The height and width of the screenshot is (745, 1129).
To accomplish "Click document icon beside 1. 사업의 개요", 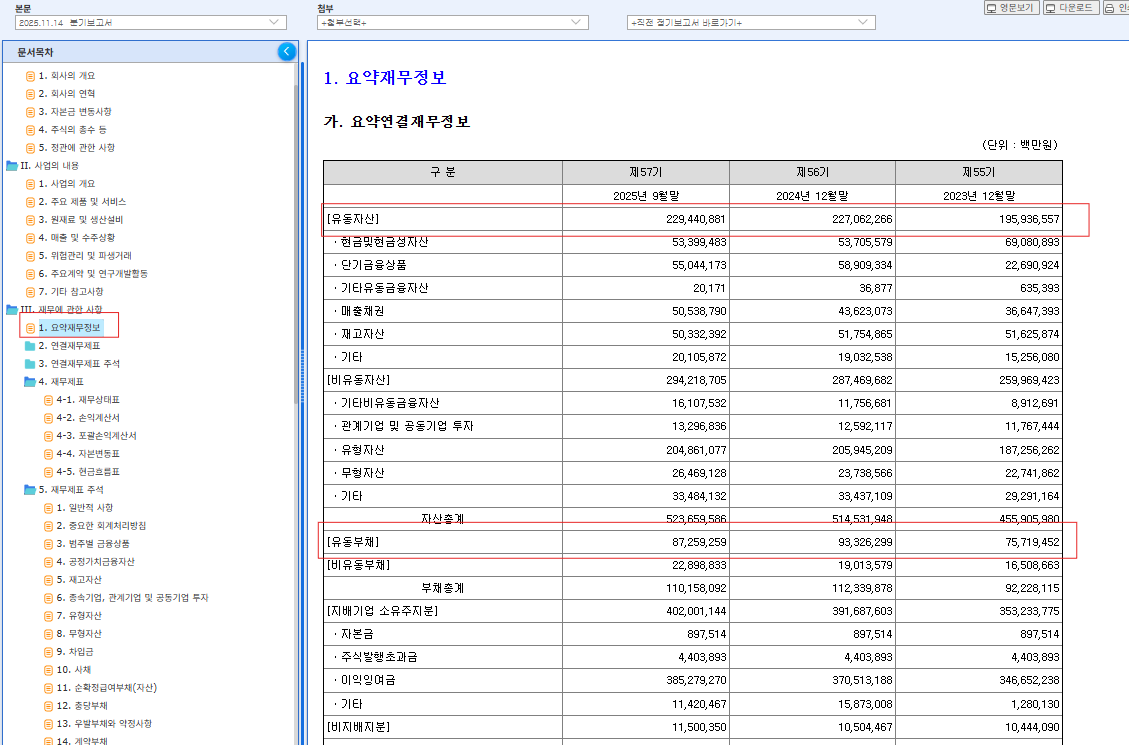I will coord(30,184).
